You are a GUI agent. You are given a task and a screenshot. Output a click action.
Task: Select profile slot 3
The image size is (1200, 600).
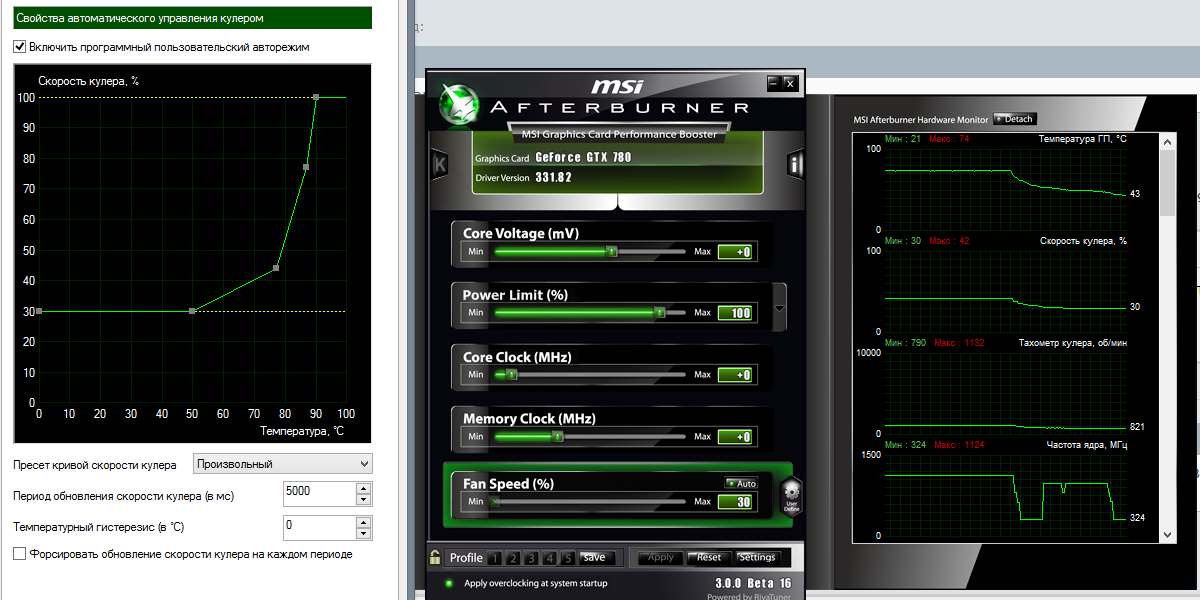click(x=531, y=558)
